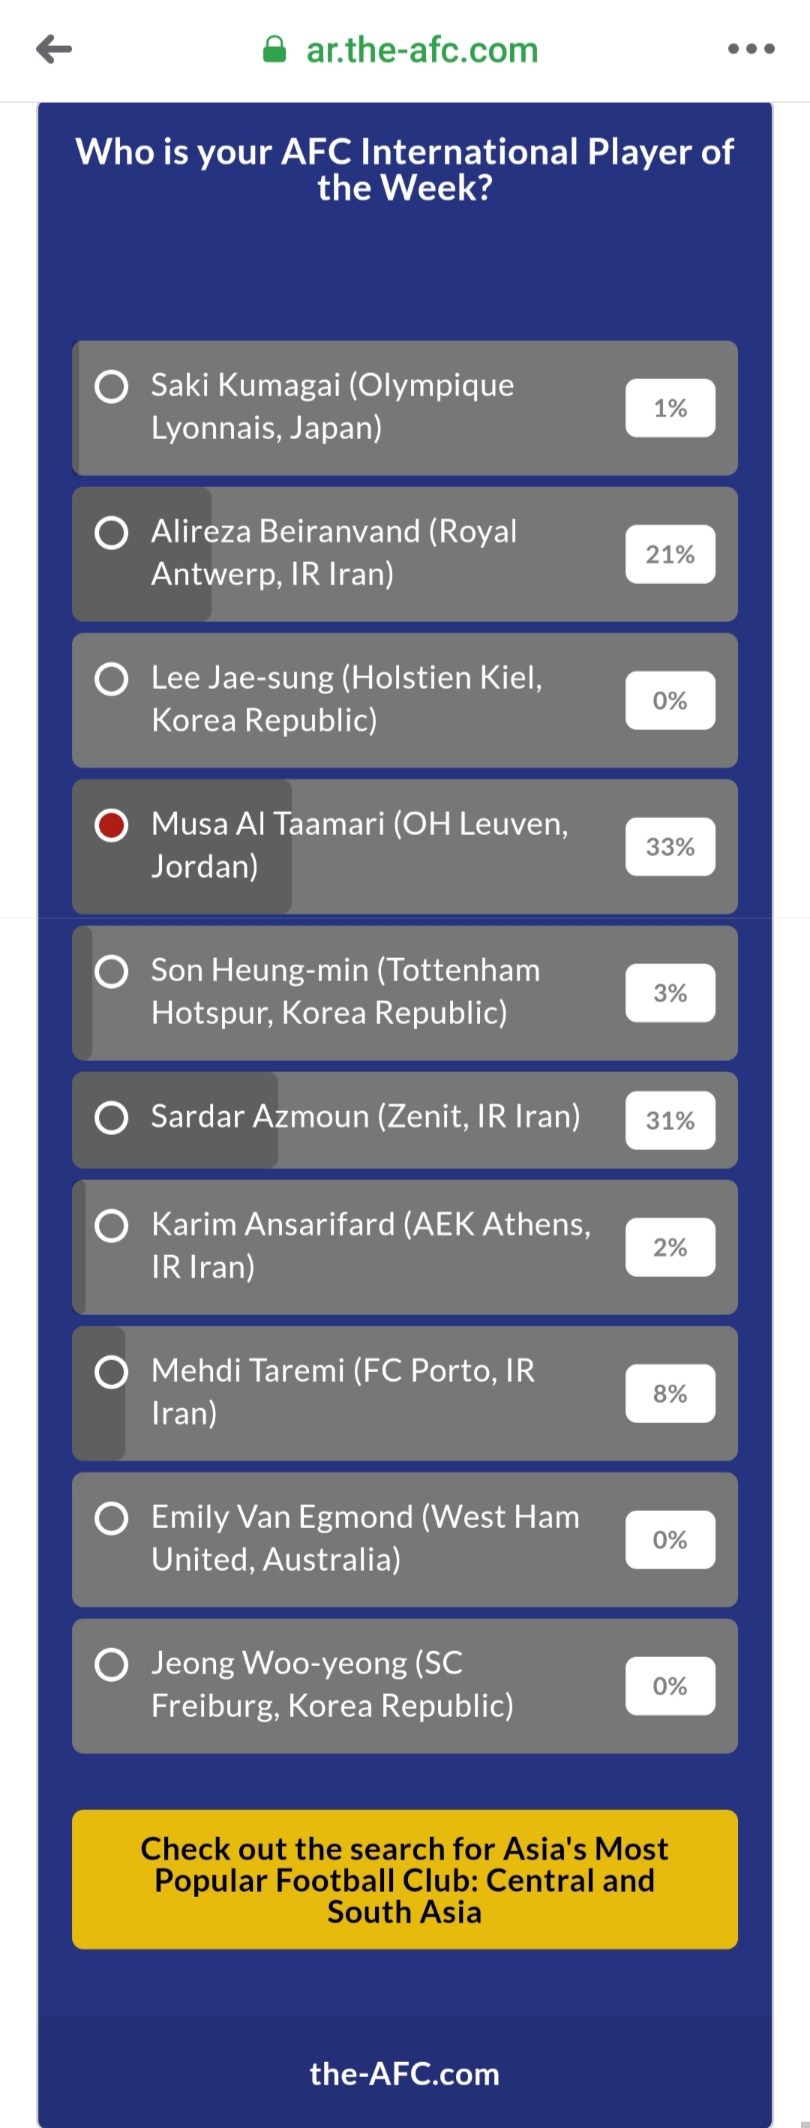Image resolution: width=810 pixels, height=2128 pixels.
Task: Select Jeong Woo-yeong radio option
Action: coord(111,1664)
